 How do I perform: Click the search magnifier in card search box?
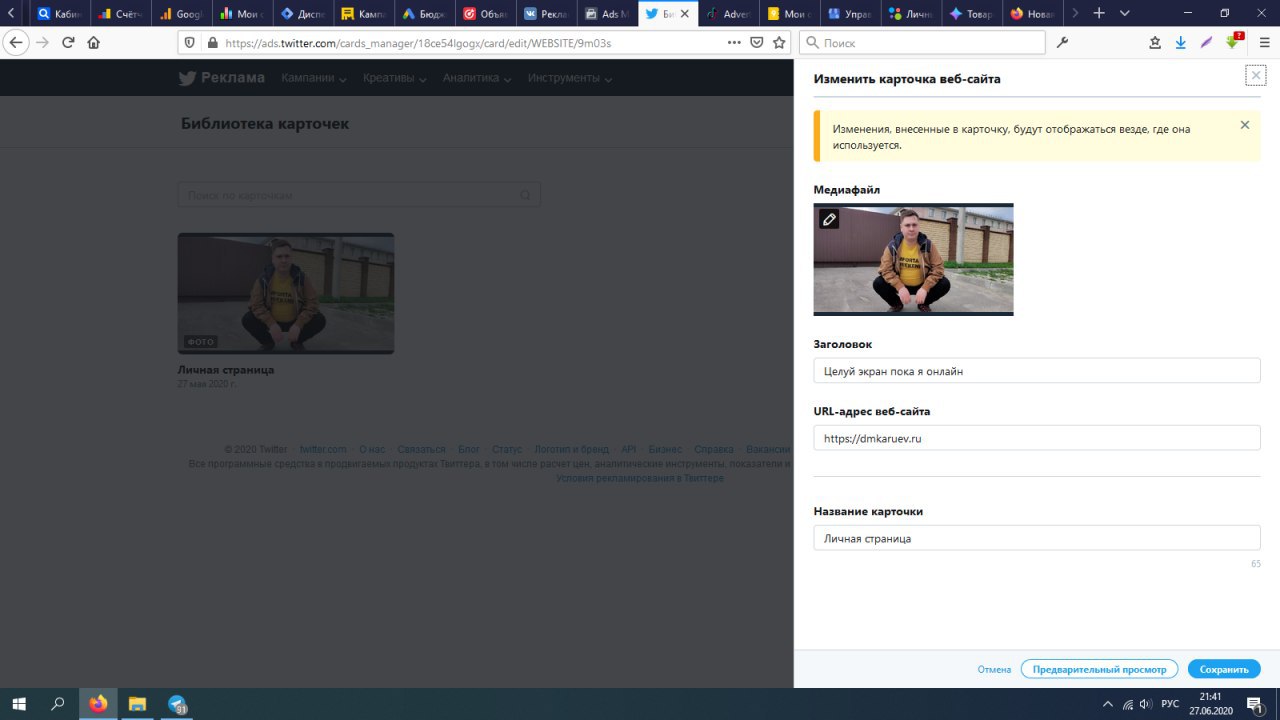[x=526, y=195]
